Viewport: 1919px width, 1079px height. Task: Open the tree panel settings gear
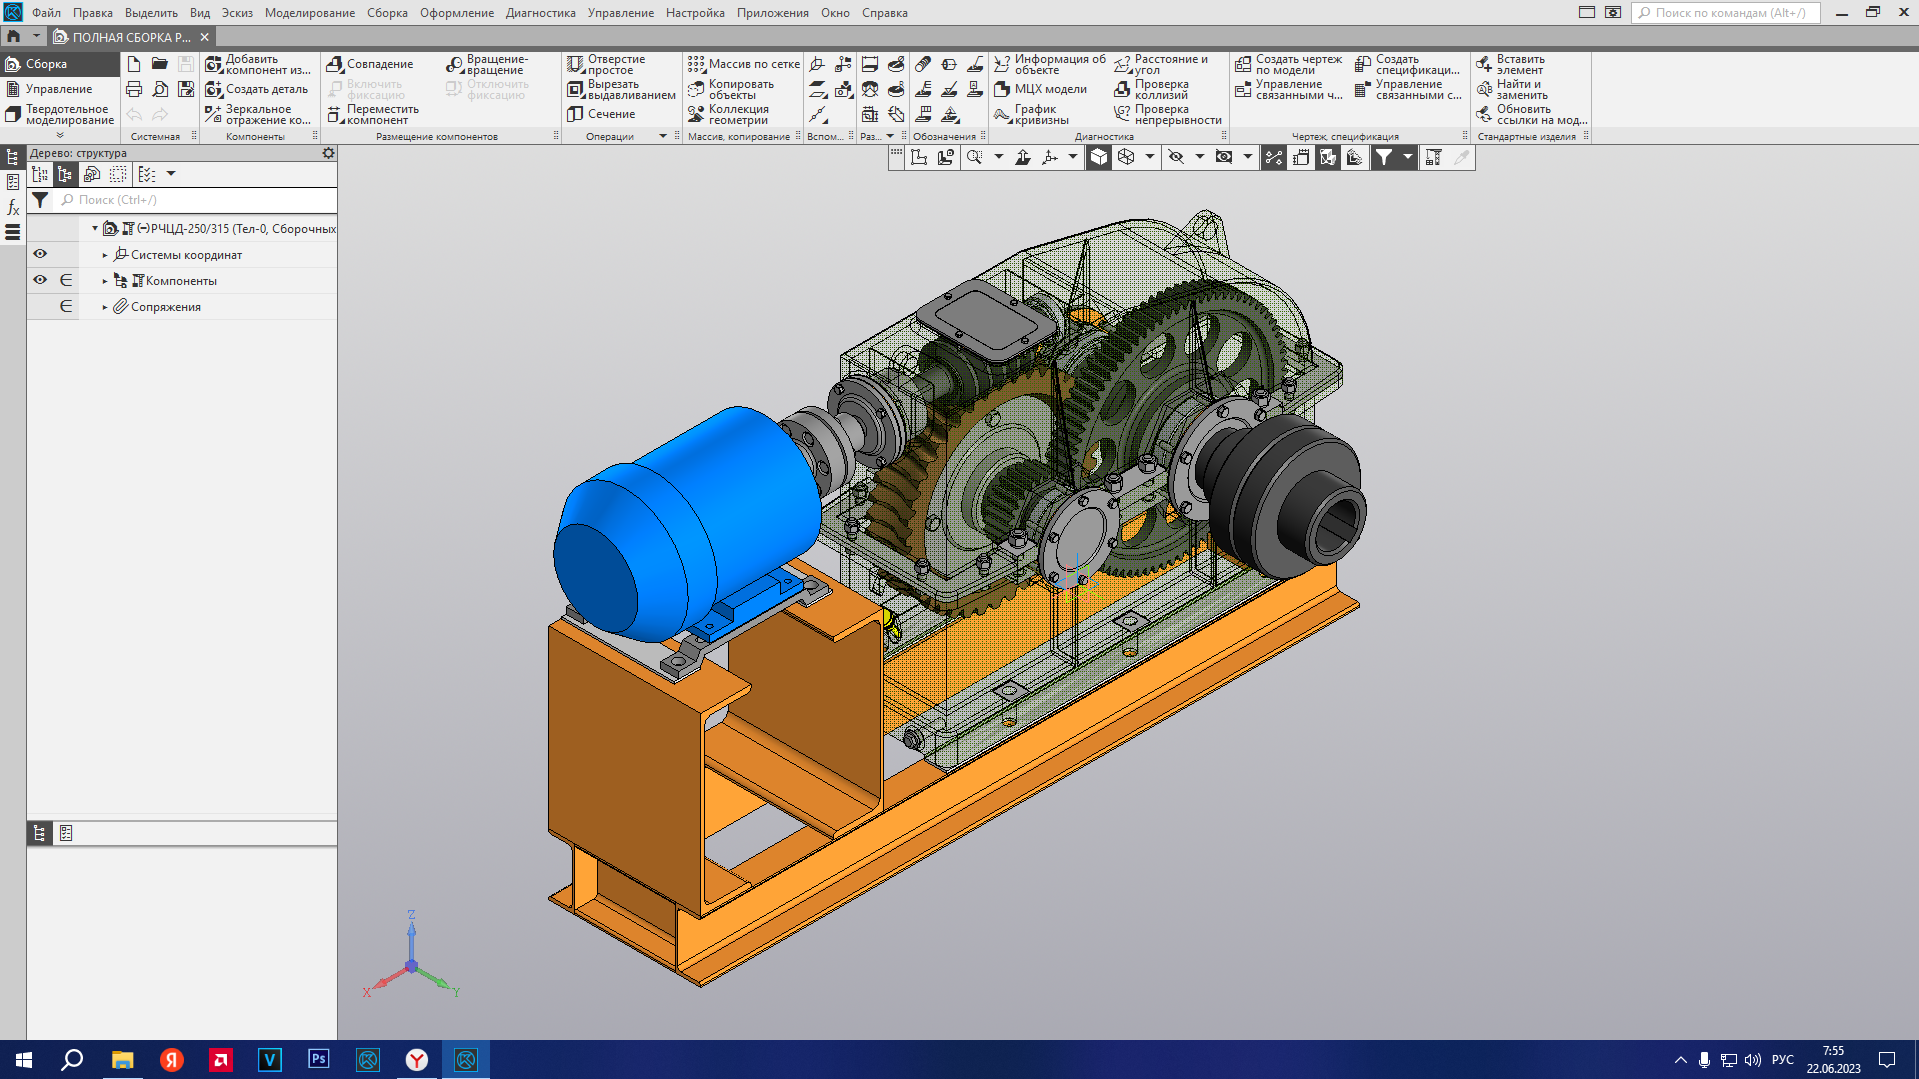click(328, 153)
